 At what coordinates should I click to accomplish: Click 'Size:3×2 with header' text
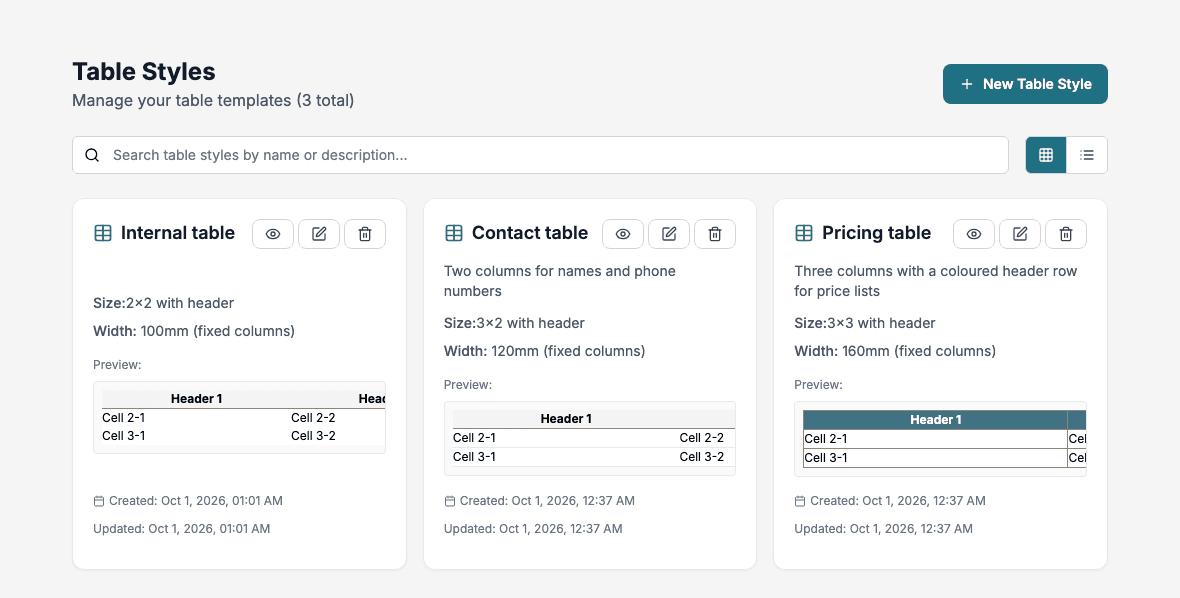(x=514, y=323)
